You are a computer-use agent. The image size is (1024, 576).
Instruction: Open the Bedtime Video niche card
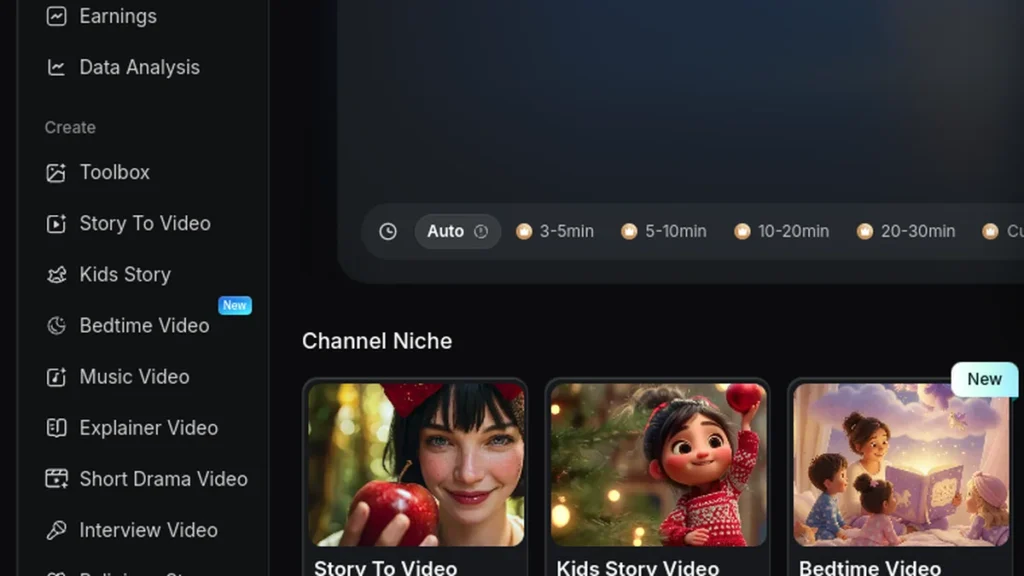click(901, 477)
